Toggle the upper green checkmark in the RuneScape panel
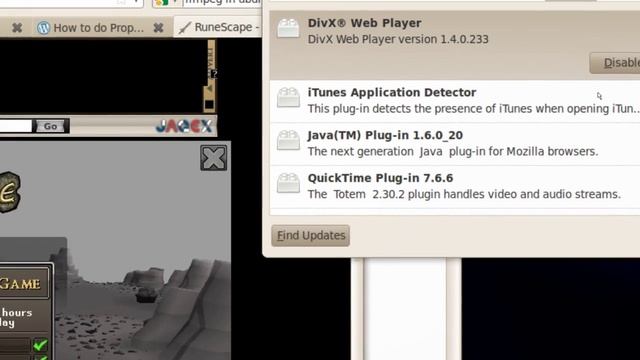The height and width of the screenshot is (360, 640). pos(40,345)
